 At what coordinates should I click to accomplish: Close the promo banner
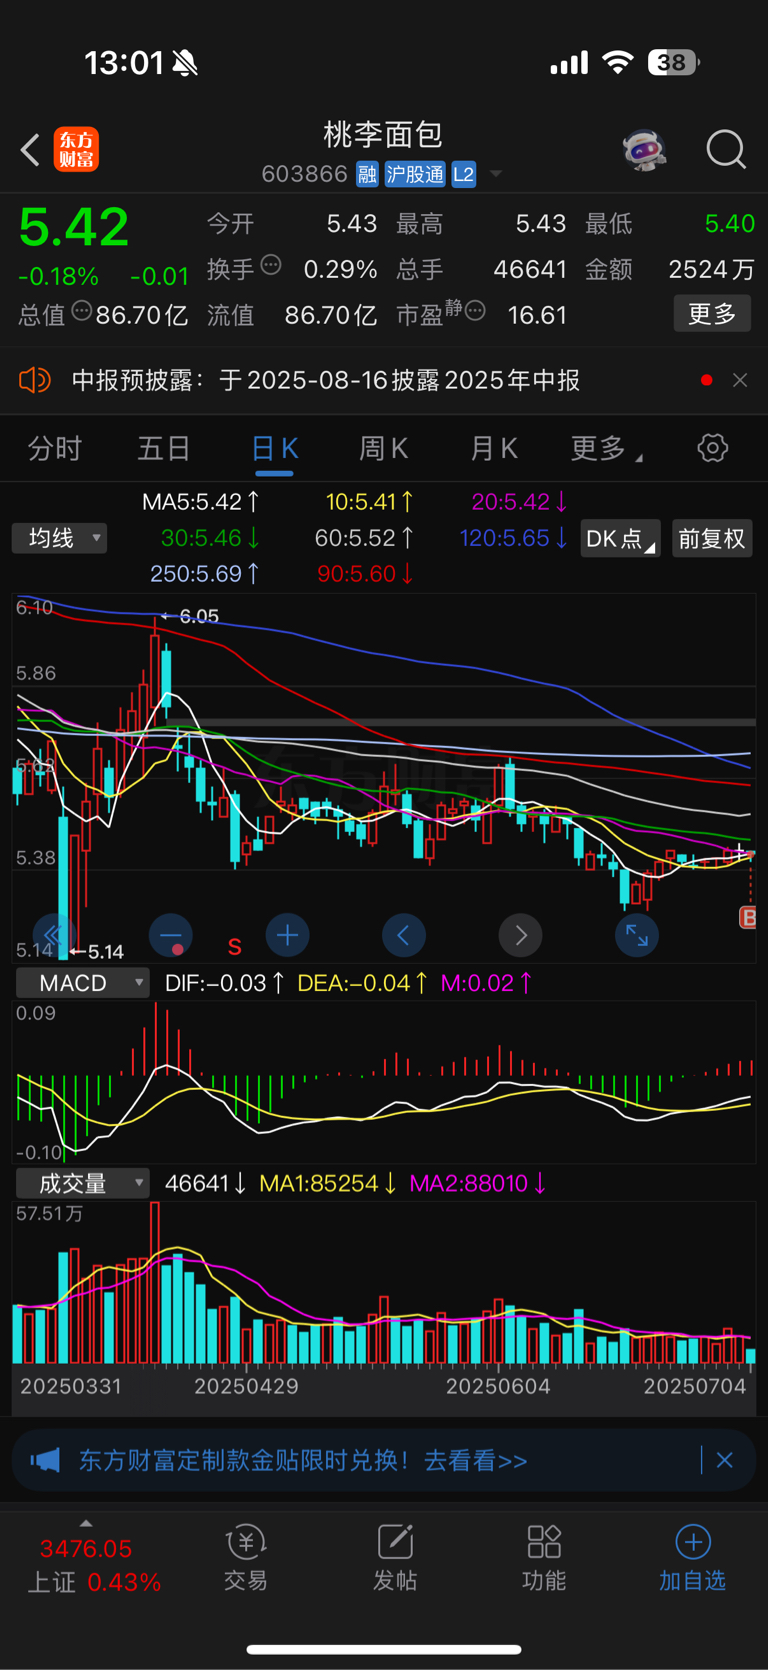725,1460
